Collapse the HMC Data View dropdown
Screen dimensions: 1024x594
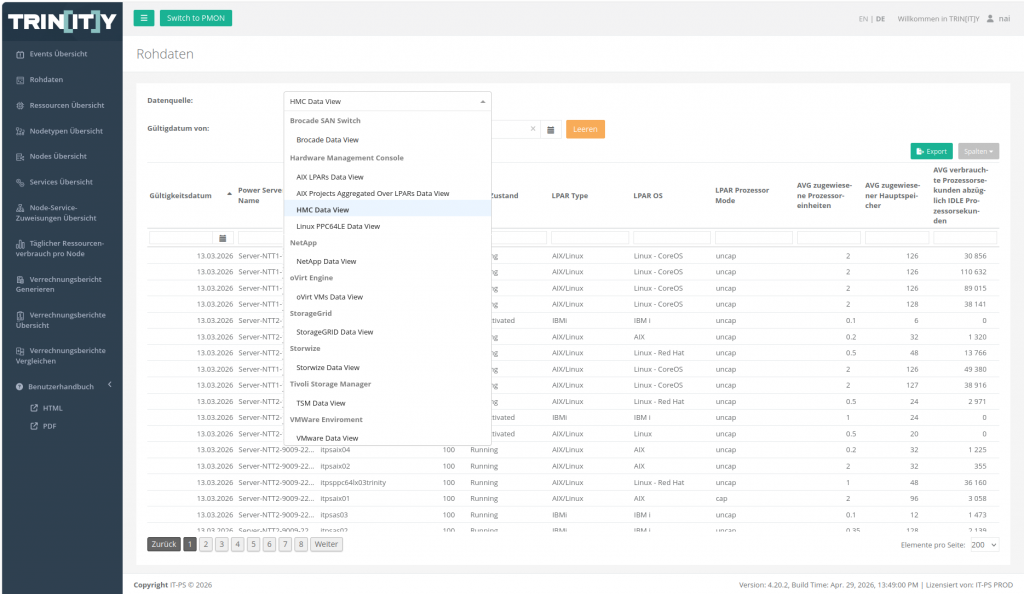click(x=483, y=101)
